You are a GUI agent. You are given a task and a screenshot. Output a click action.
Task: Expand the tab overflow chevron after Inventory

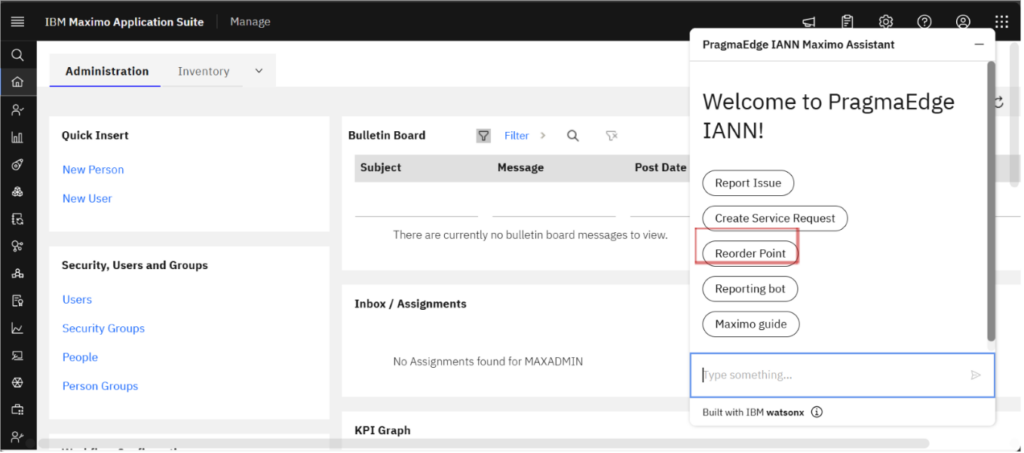[259, 70]
